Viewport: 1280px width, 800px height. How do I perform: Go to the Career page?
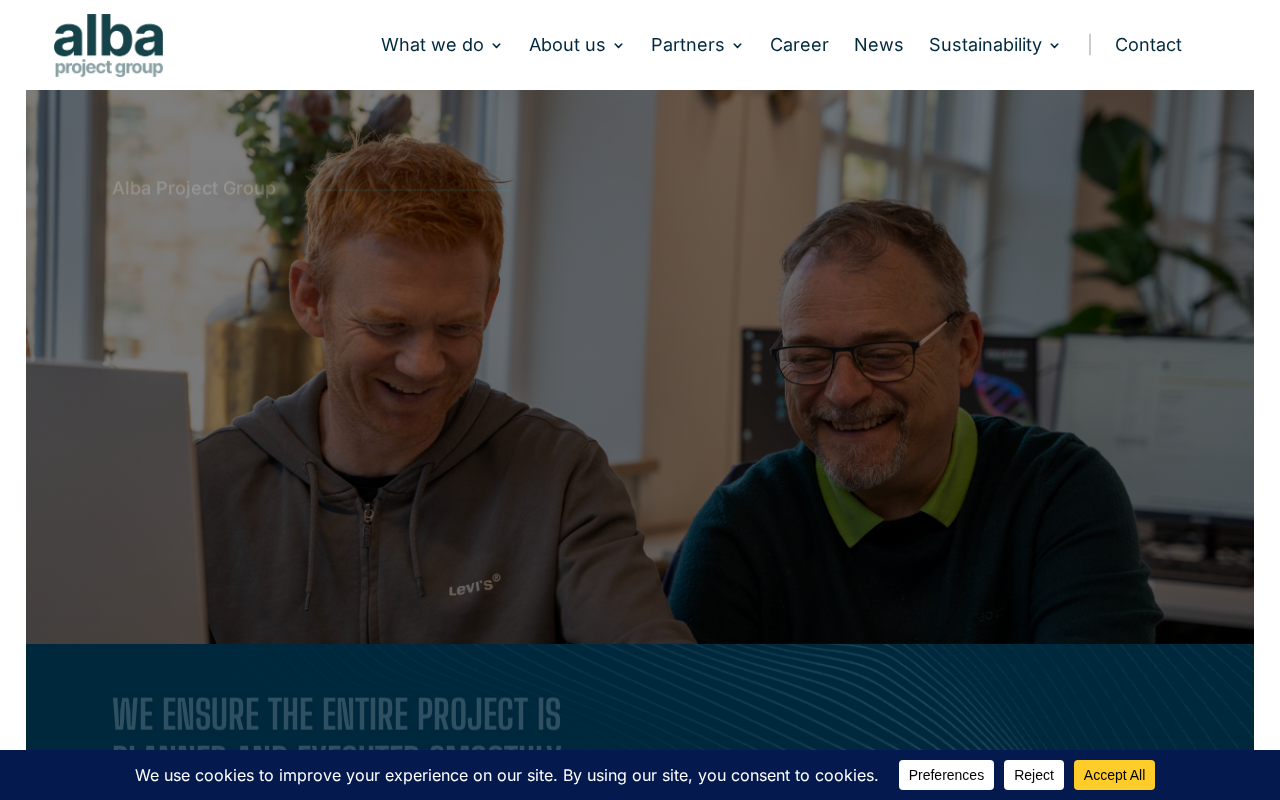[799, 45]
